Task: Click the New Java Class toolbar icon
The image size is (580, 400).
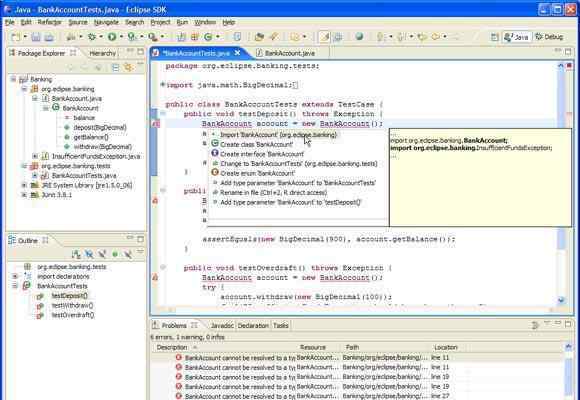Action: click(208, 37)
